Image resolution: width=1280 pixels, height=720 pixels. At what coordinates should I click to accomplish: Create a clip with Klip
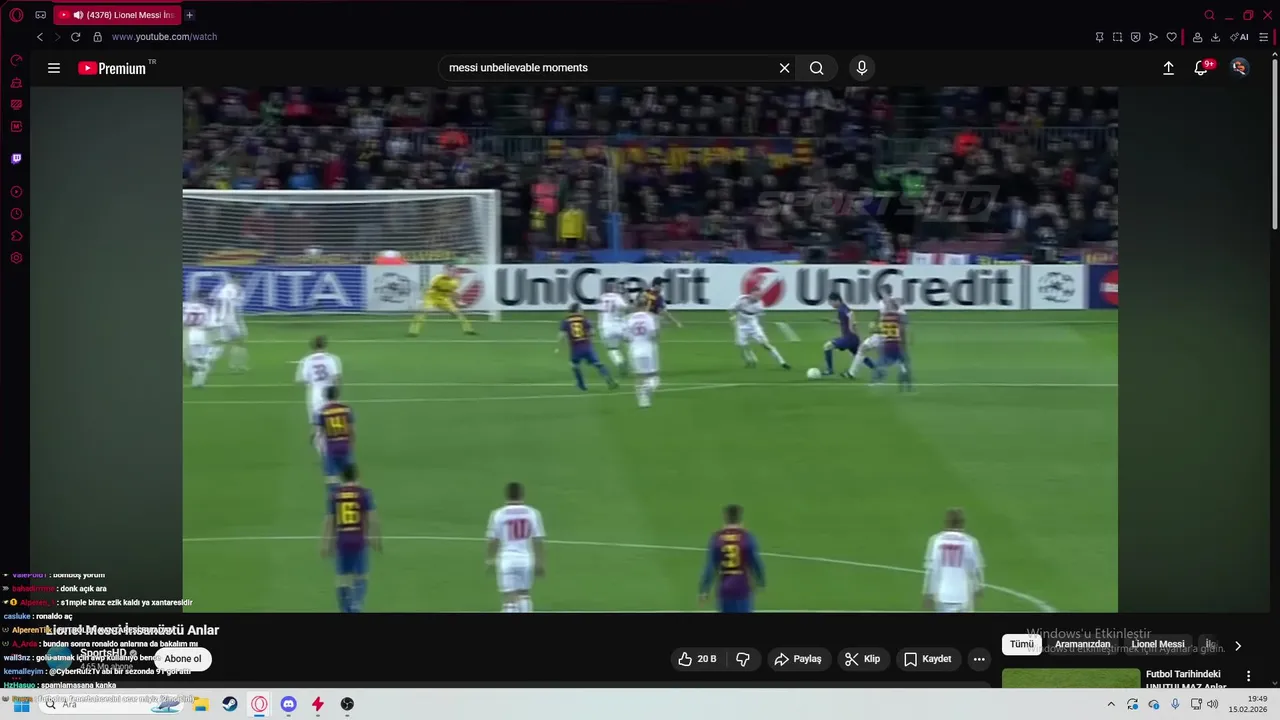tap(863, 659)
